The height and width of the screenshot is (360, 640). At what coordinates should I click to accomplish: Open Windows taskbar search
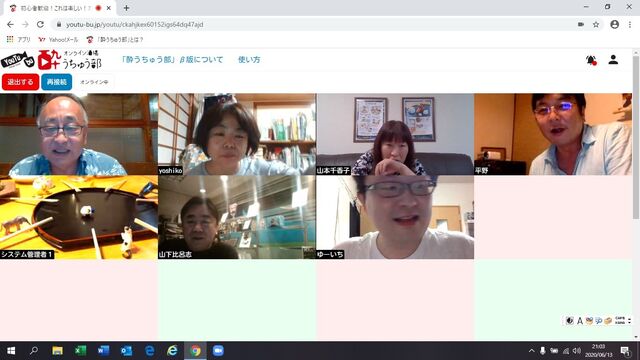(34, 351)
